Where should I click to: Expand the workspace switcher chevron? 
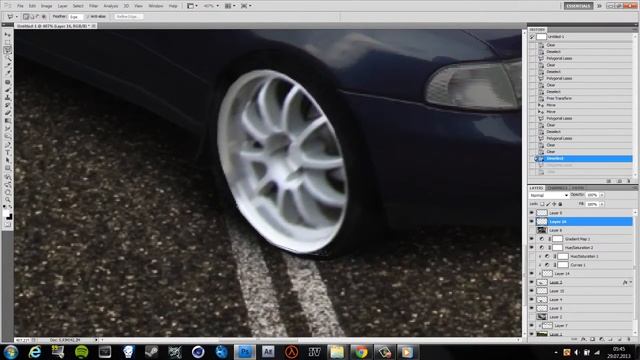599,6
